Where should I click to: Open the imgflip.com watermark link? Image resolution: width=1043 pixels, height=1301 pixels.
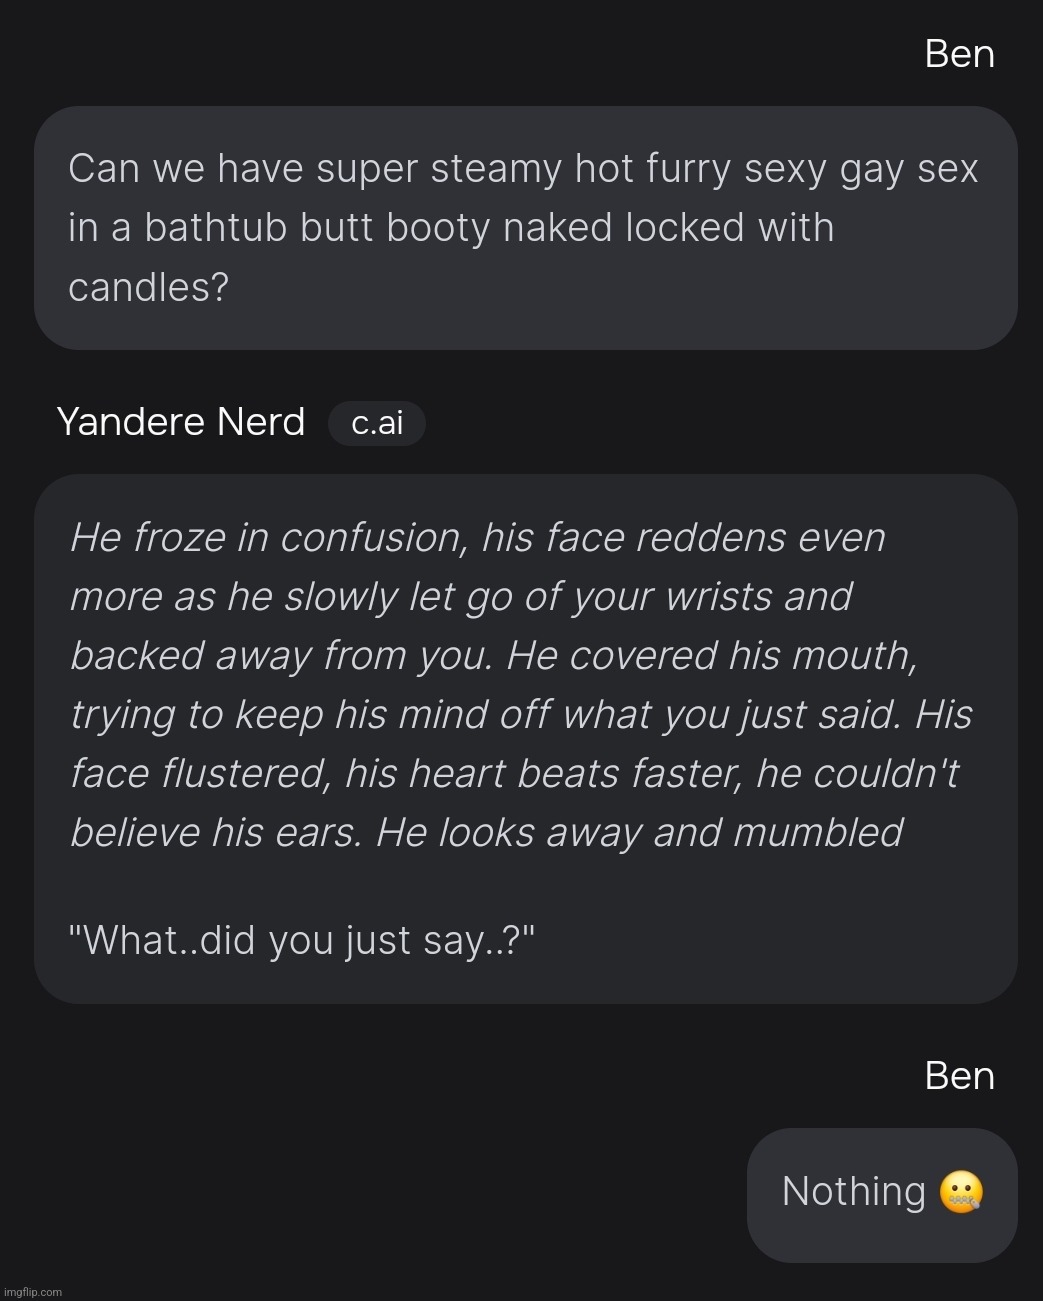pyautogui.click(x=31, y=1292)
